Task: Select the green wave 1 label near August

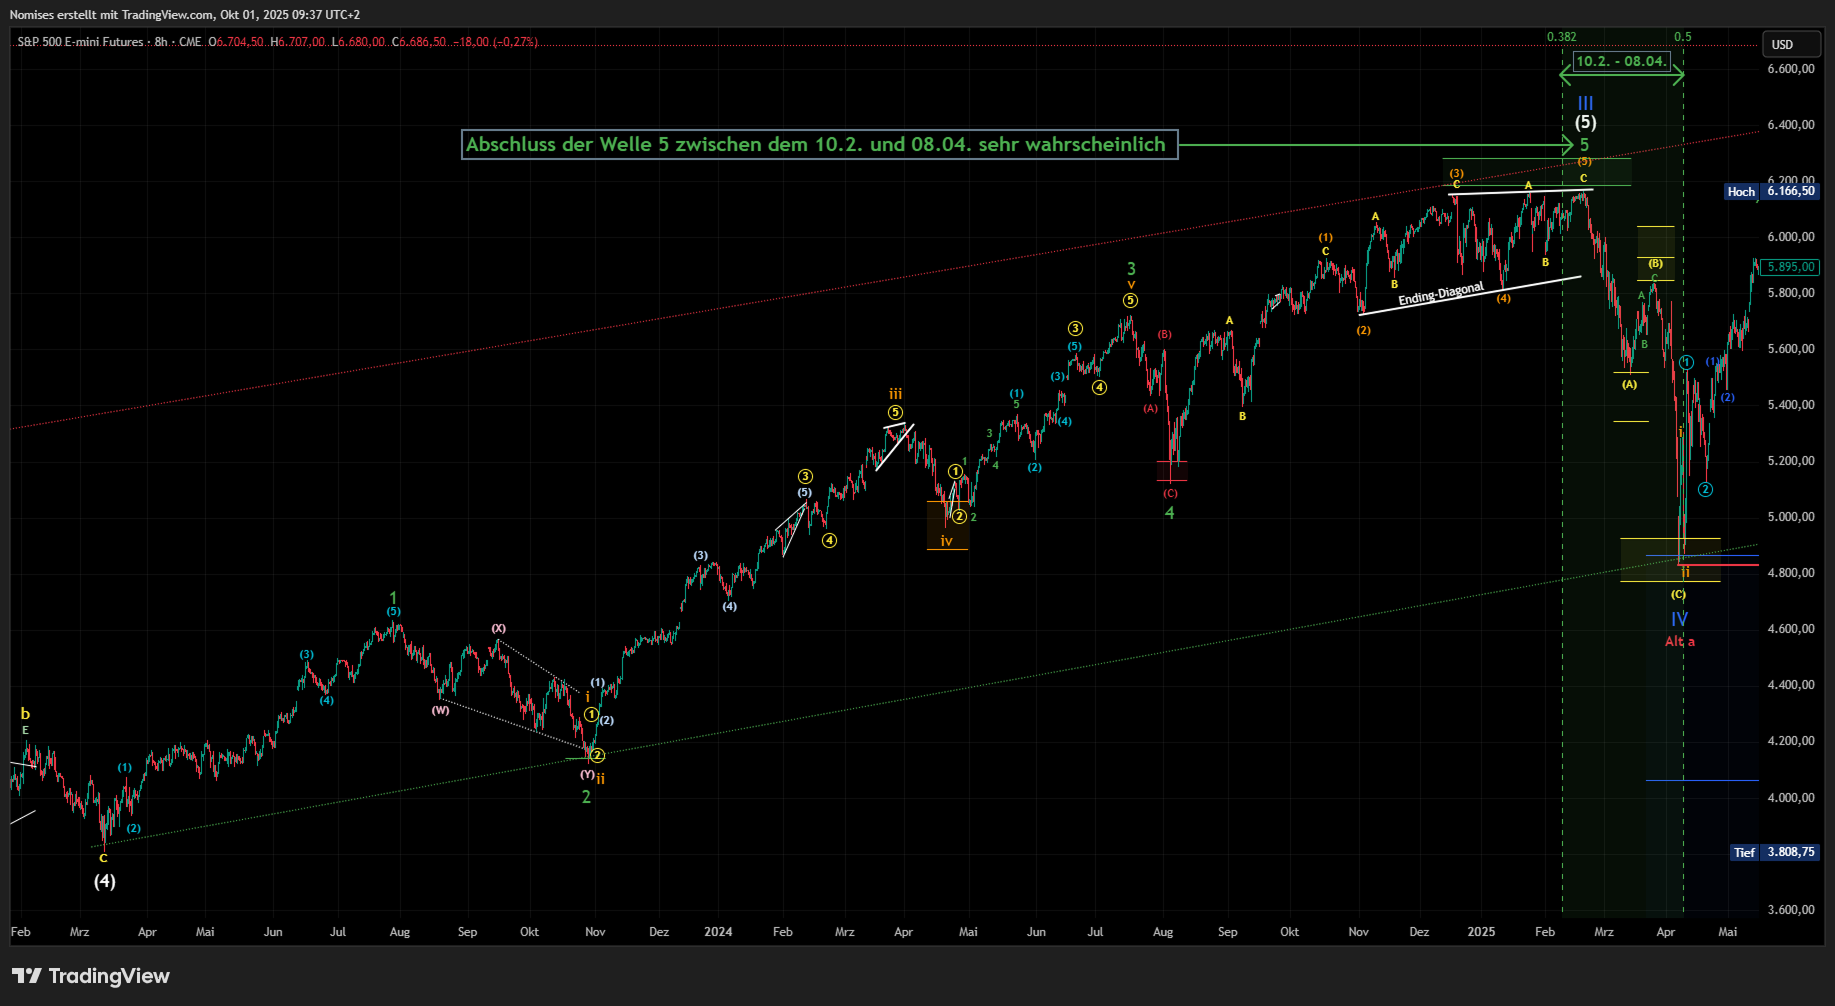Action: pos(393,598)
